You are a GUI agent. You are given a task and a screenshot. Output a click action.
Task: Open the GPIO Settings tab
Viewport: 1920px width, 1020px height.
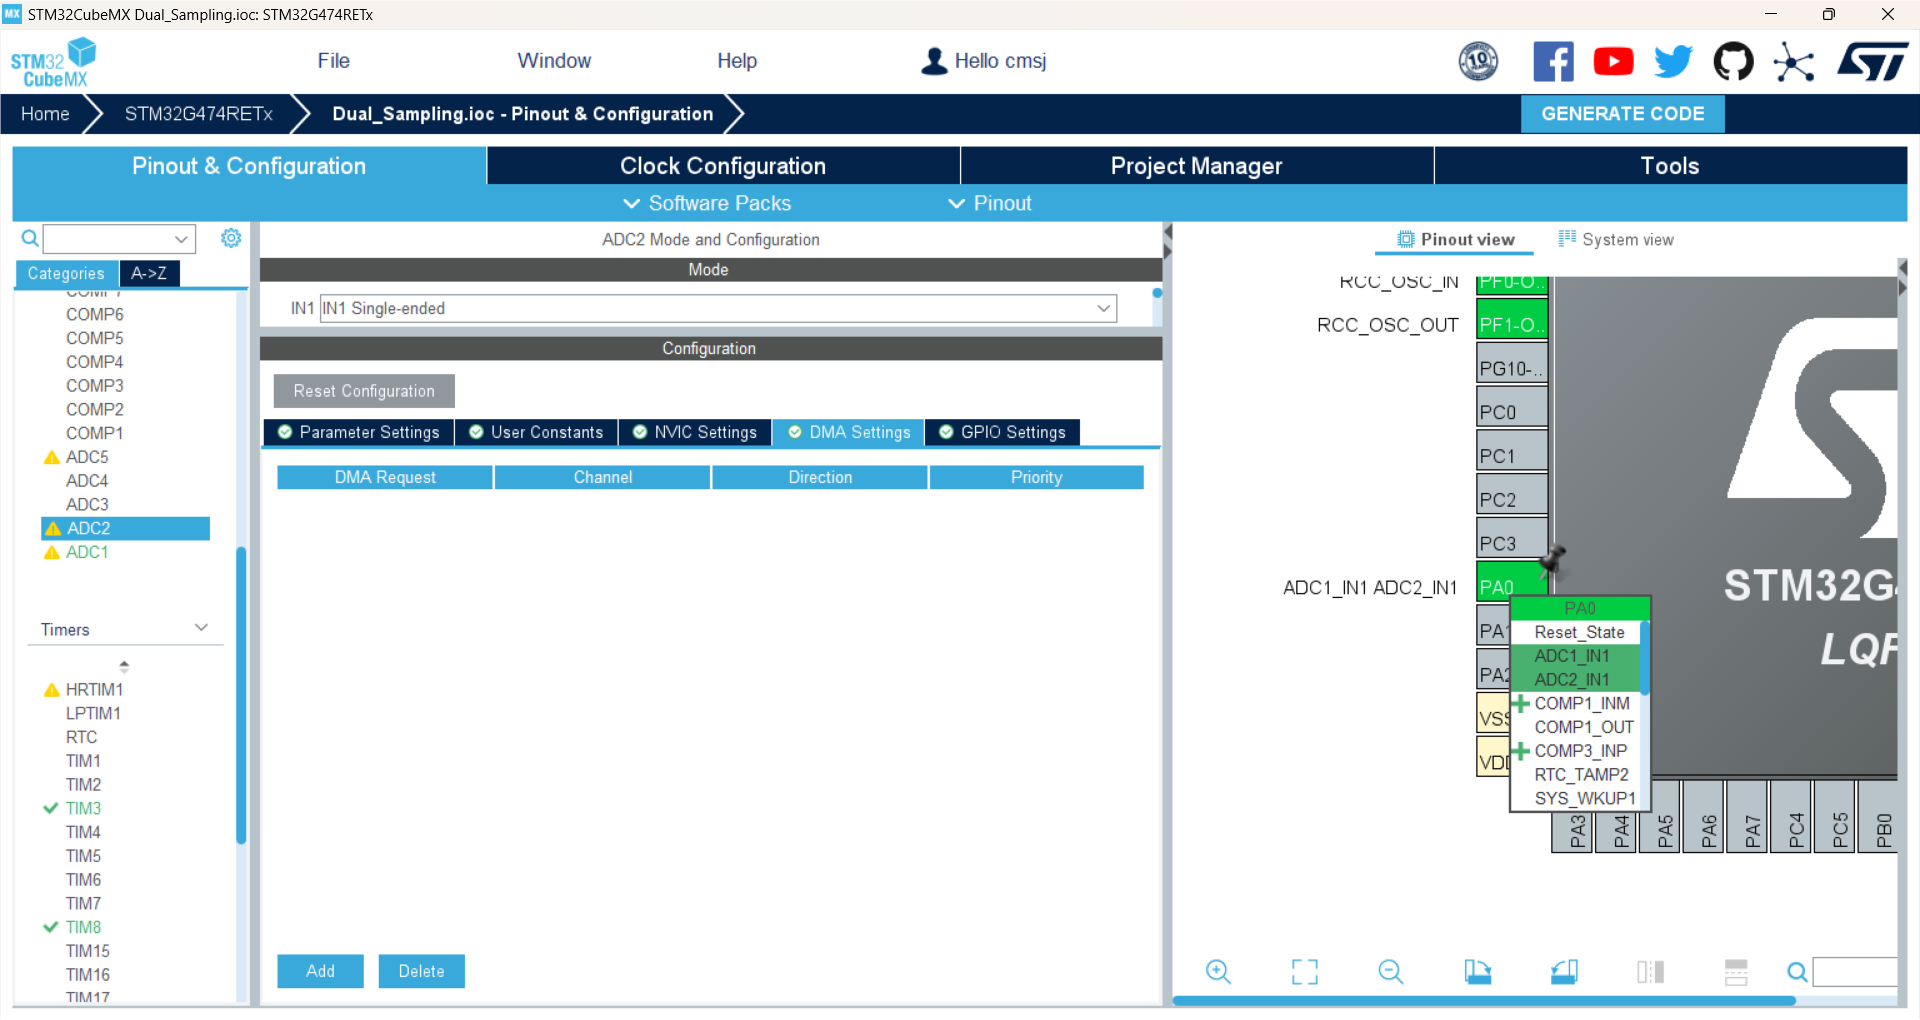pyautogui.click(x=1003, y=432)
